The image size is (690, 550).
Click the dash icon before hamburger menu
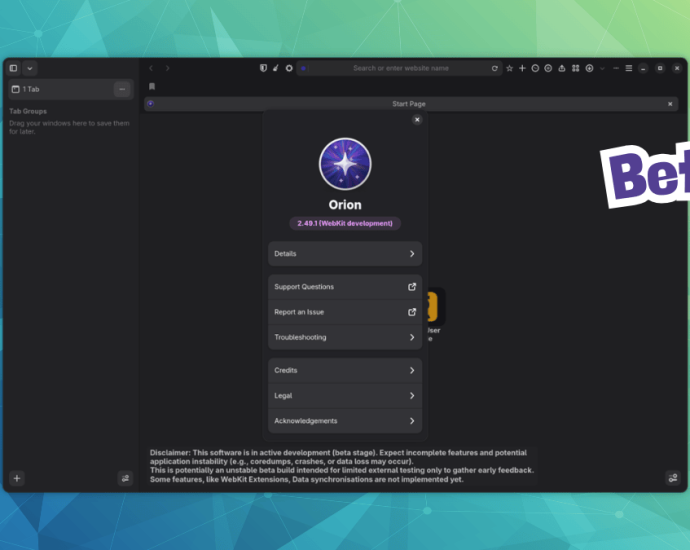(x=616, y=68)
